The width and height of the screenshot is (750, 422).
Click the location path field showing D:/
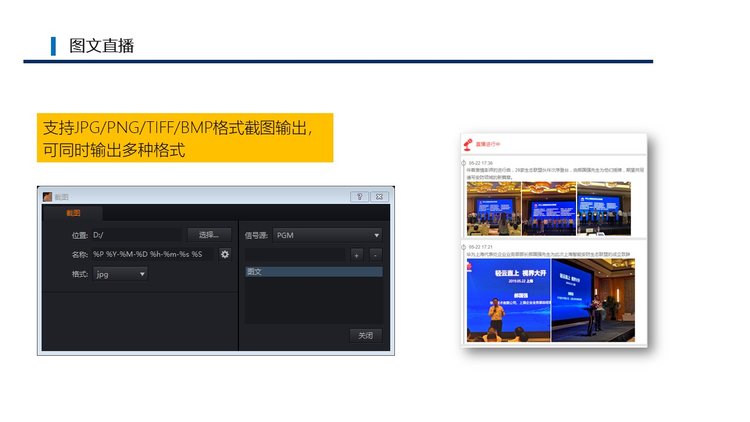tap(134, 235)
